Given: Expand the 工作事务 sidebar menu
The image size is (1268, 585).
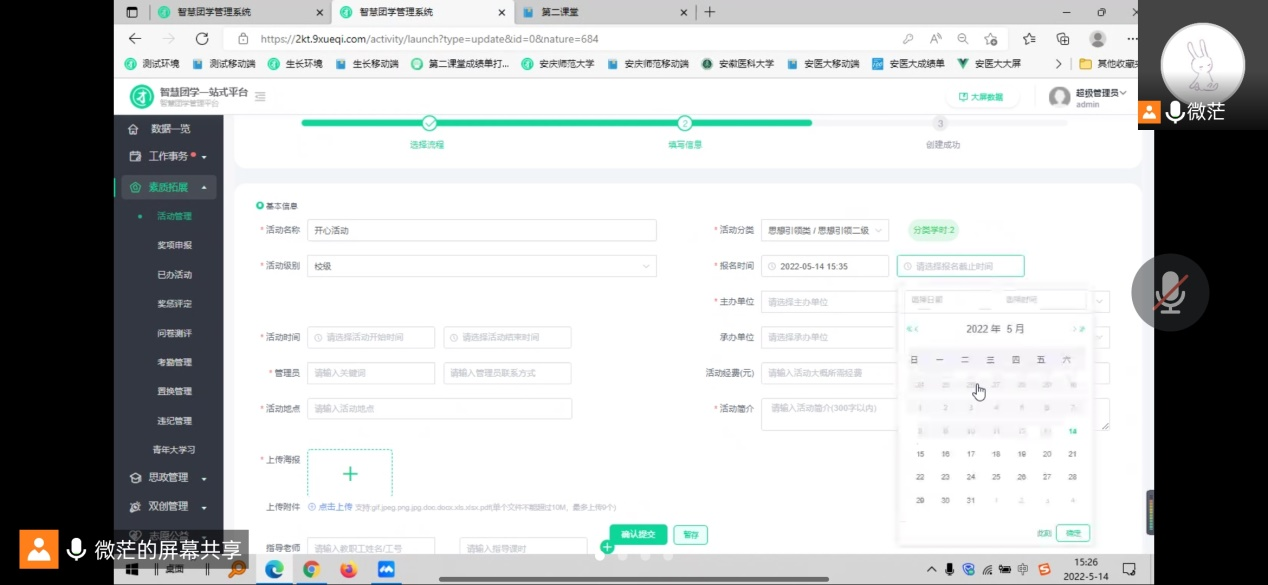Looking at the screenshot, I should 168,157.
